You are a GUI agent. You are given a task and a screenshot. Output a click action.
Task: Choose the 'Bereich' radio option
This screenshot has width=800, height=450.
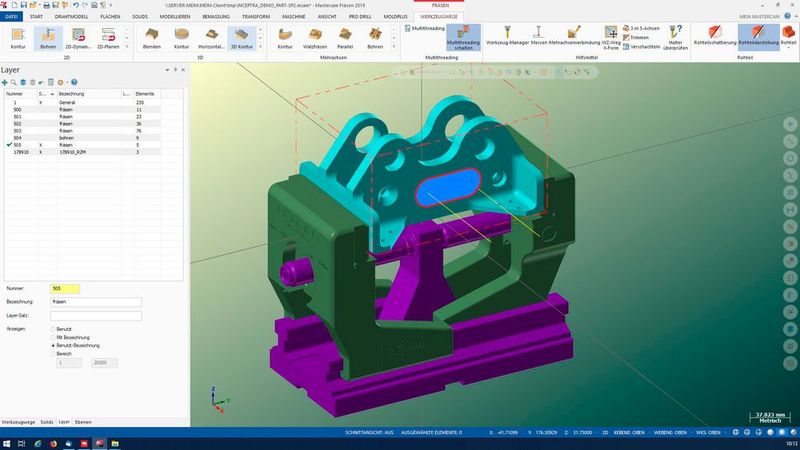53,354
